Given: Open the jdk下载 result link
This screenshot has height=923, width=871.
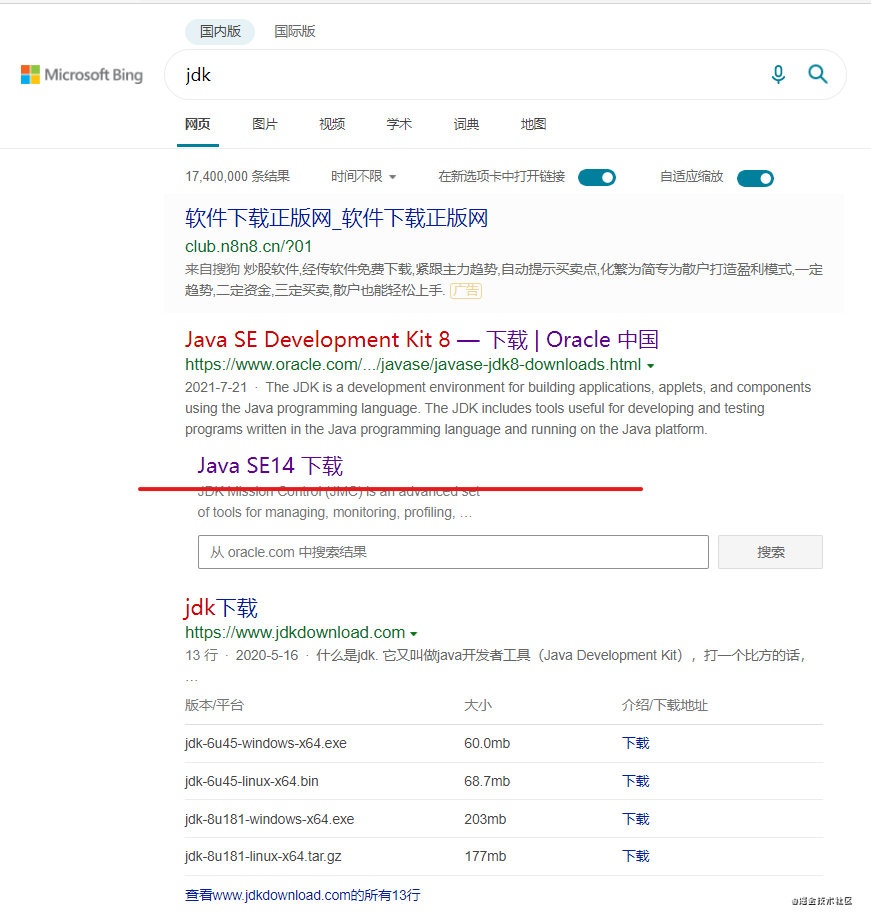Looking at the screenshot, I should (220, 607).
